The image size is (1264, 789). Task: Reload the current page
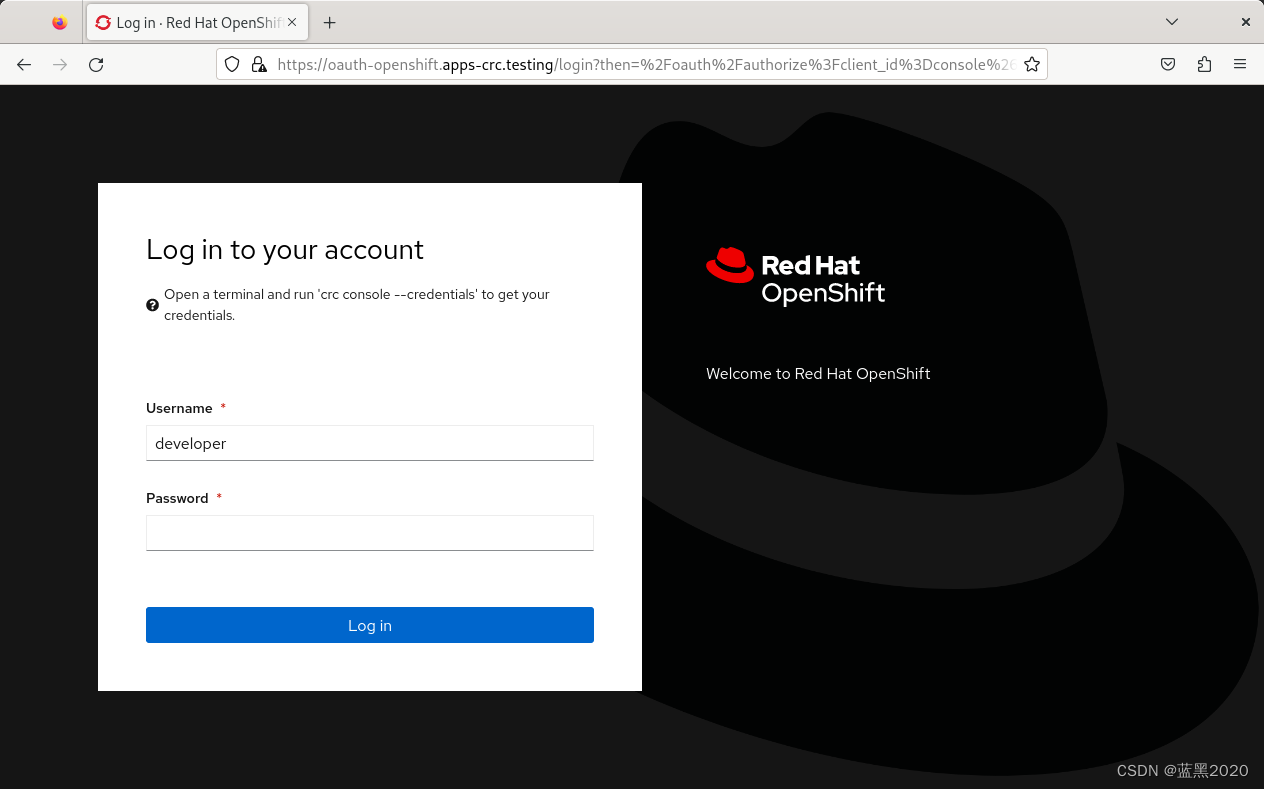click(96, 64)
